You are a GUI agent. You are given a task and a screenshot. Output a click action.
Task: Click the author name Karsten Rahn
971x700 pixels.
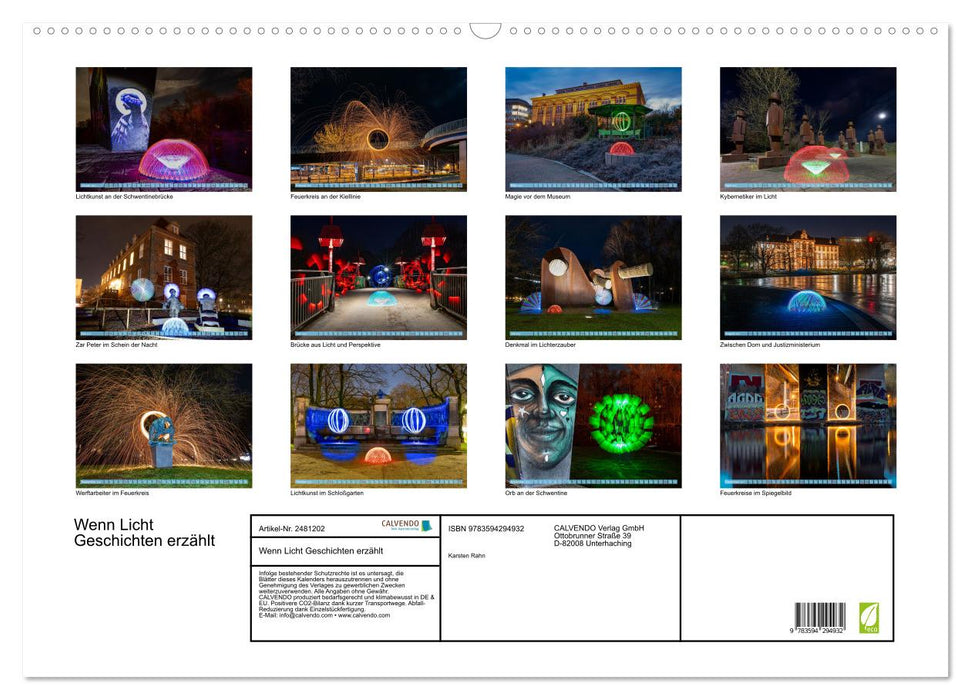click(466, 556)
